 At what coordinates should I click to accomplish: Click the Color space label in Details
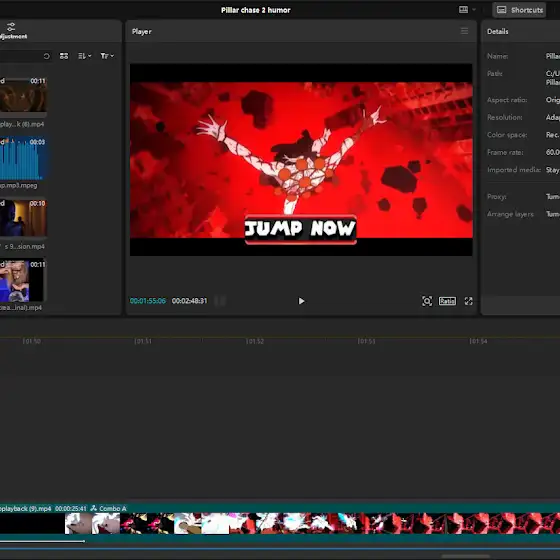click(507, 135)
